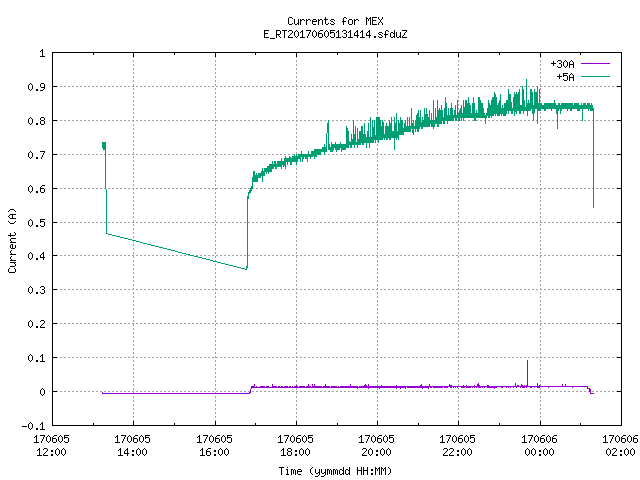The height and width of the screenshot is (480, 640).
Task: Click the x-axis label '170605 12:00'
Action: (51, 446)
